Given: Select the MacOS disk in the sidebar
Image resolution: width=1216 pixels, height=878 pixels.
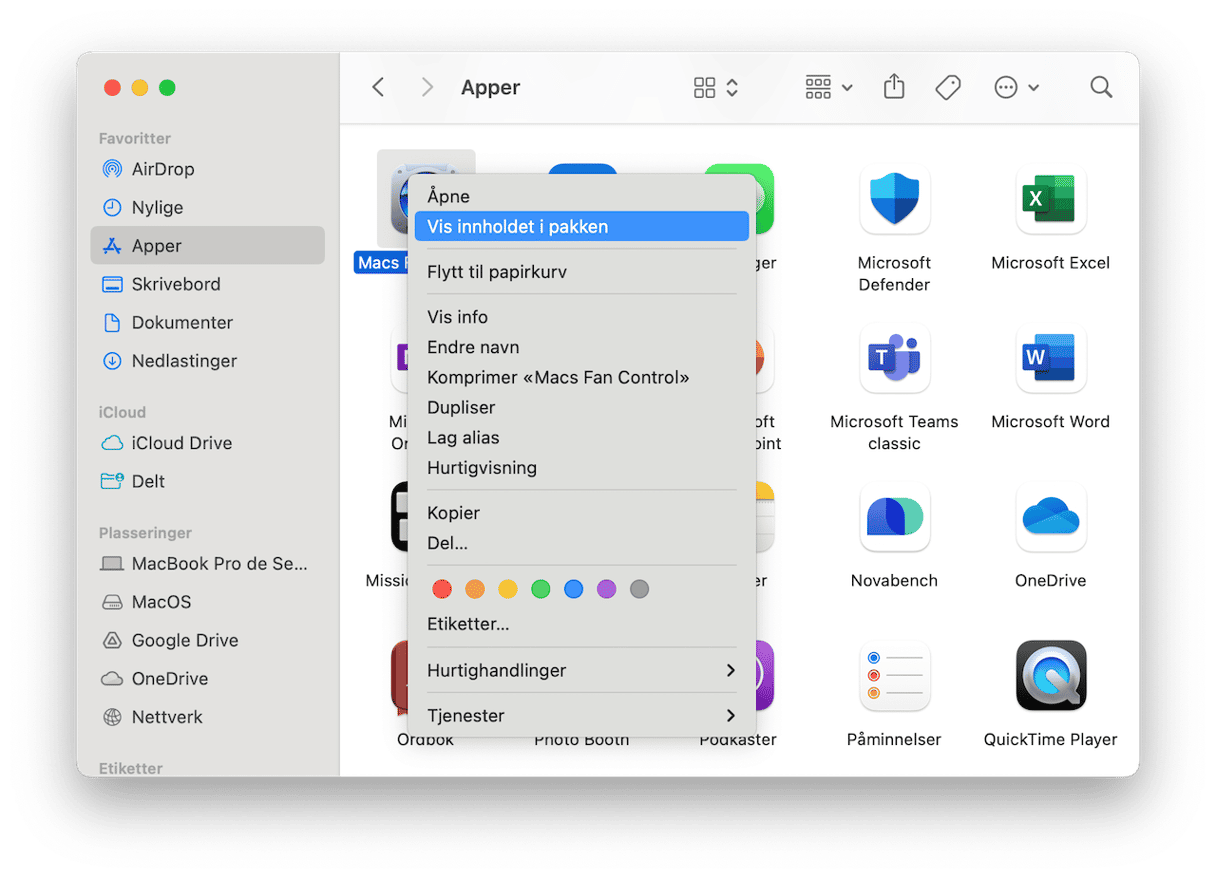Looking at the screenshot, I should (207, 602).
